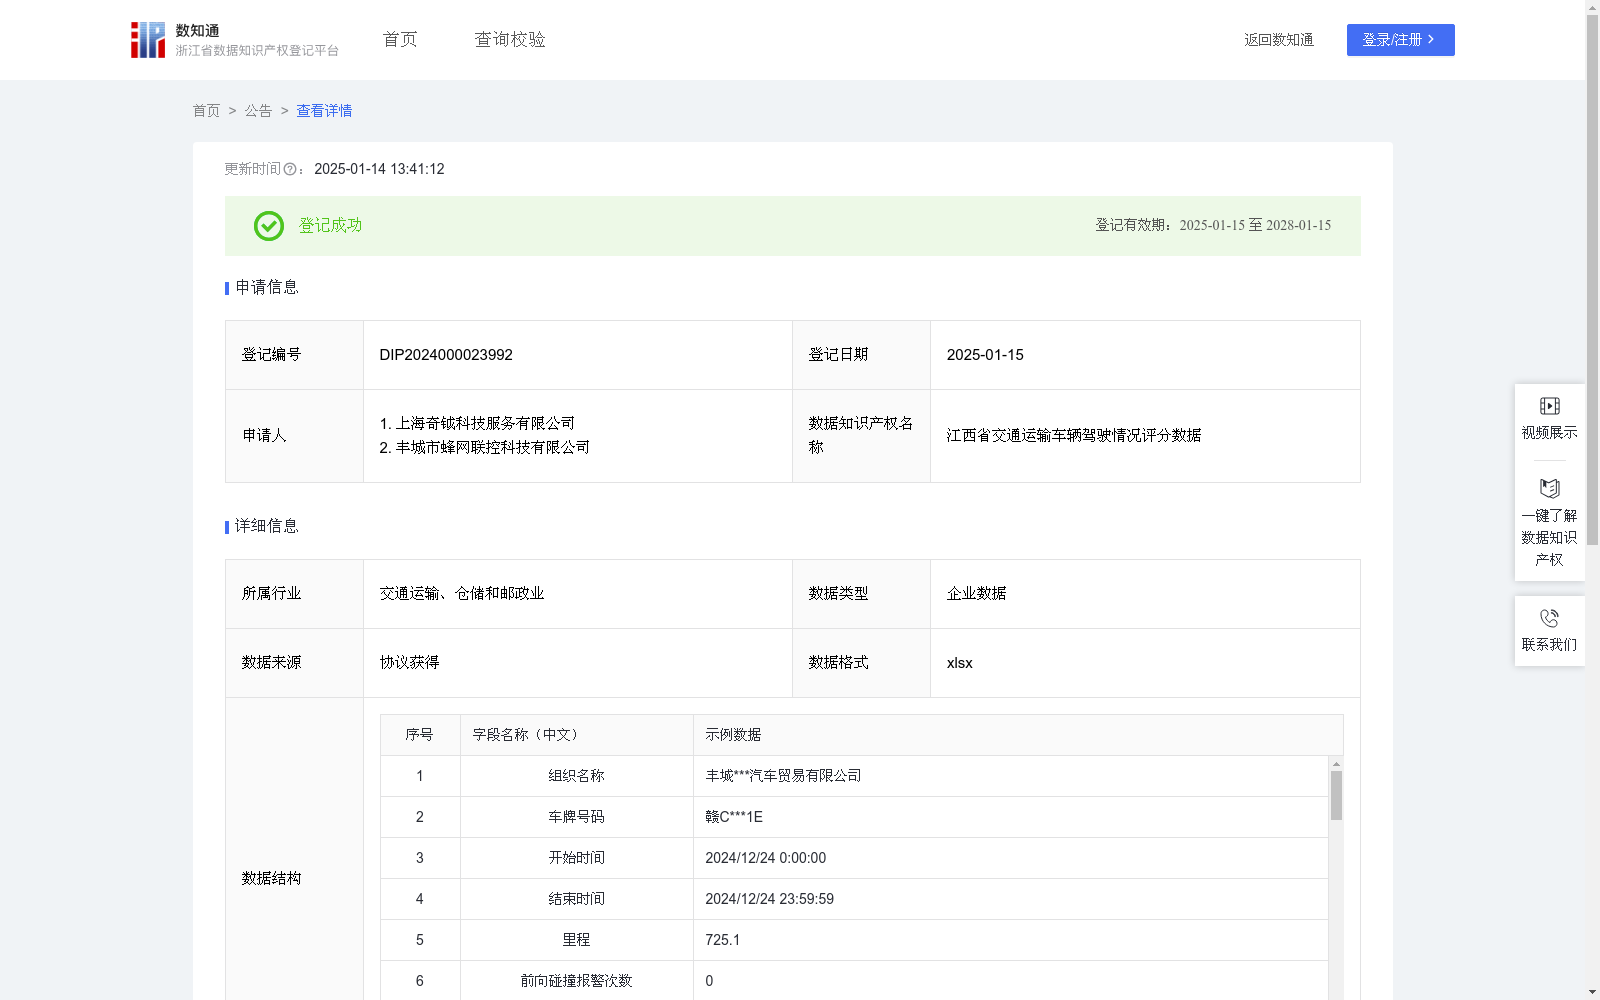Click the industry value 交通运输、仓储和邮政业
Image resolution: width=1600 pixels, height=1000 pixels.
tap(462, 594)
